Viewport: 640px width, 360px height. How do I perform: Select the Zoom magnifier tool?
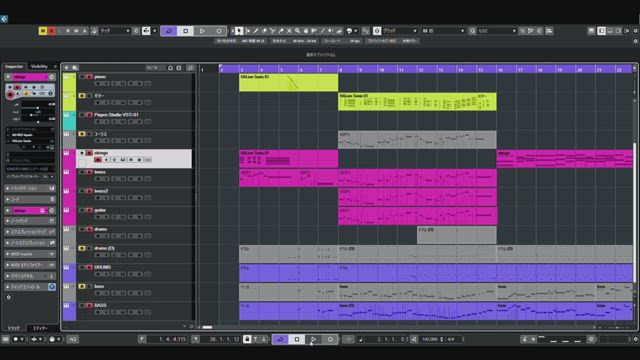[x=298, y=31]
